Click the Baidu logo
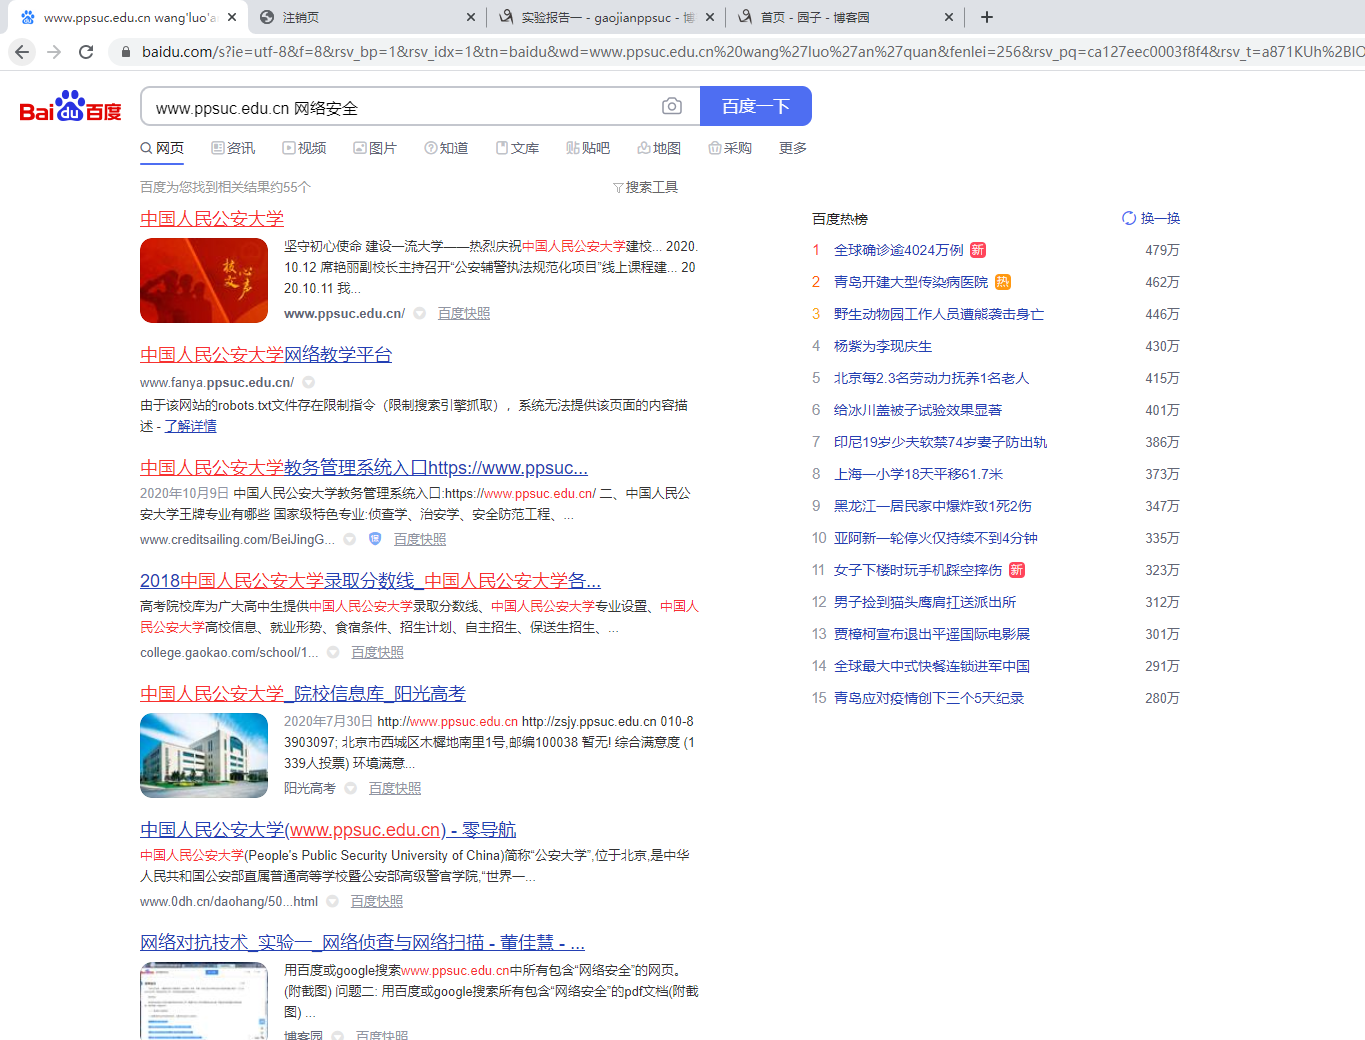Screen dimensions: 1365x1040 (x=71, y=106)
